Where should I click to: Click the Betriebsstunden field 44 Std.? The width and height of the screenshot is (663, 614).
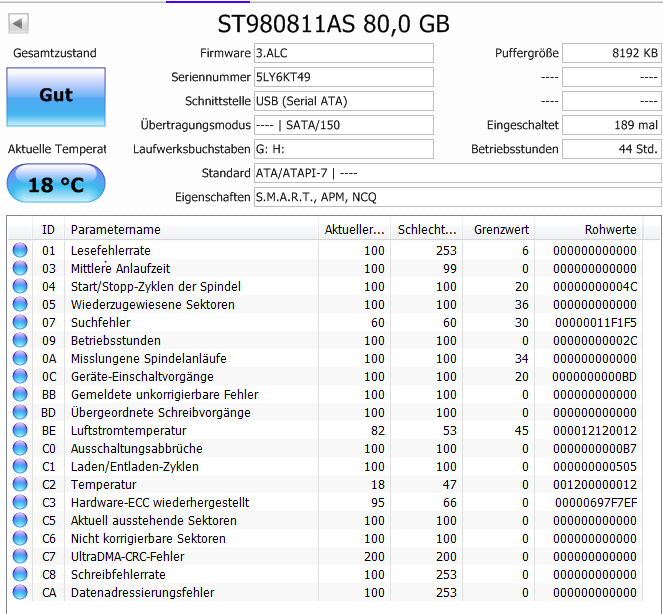(x=611, y=149)
